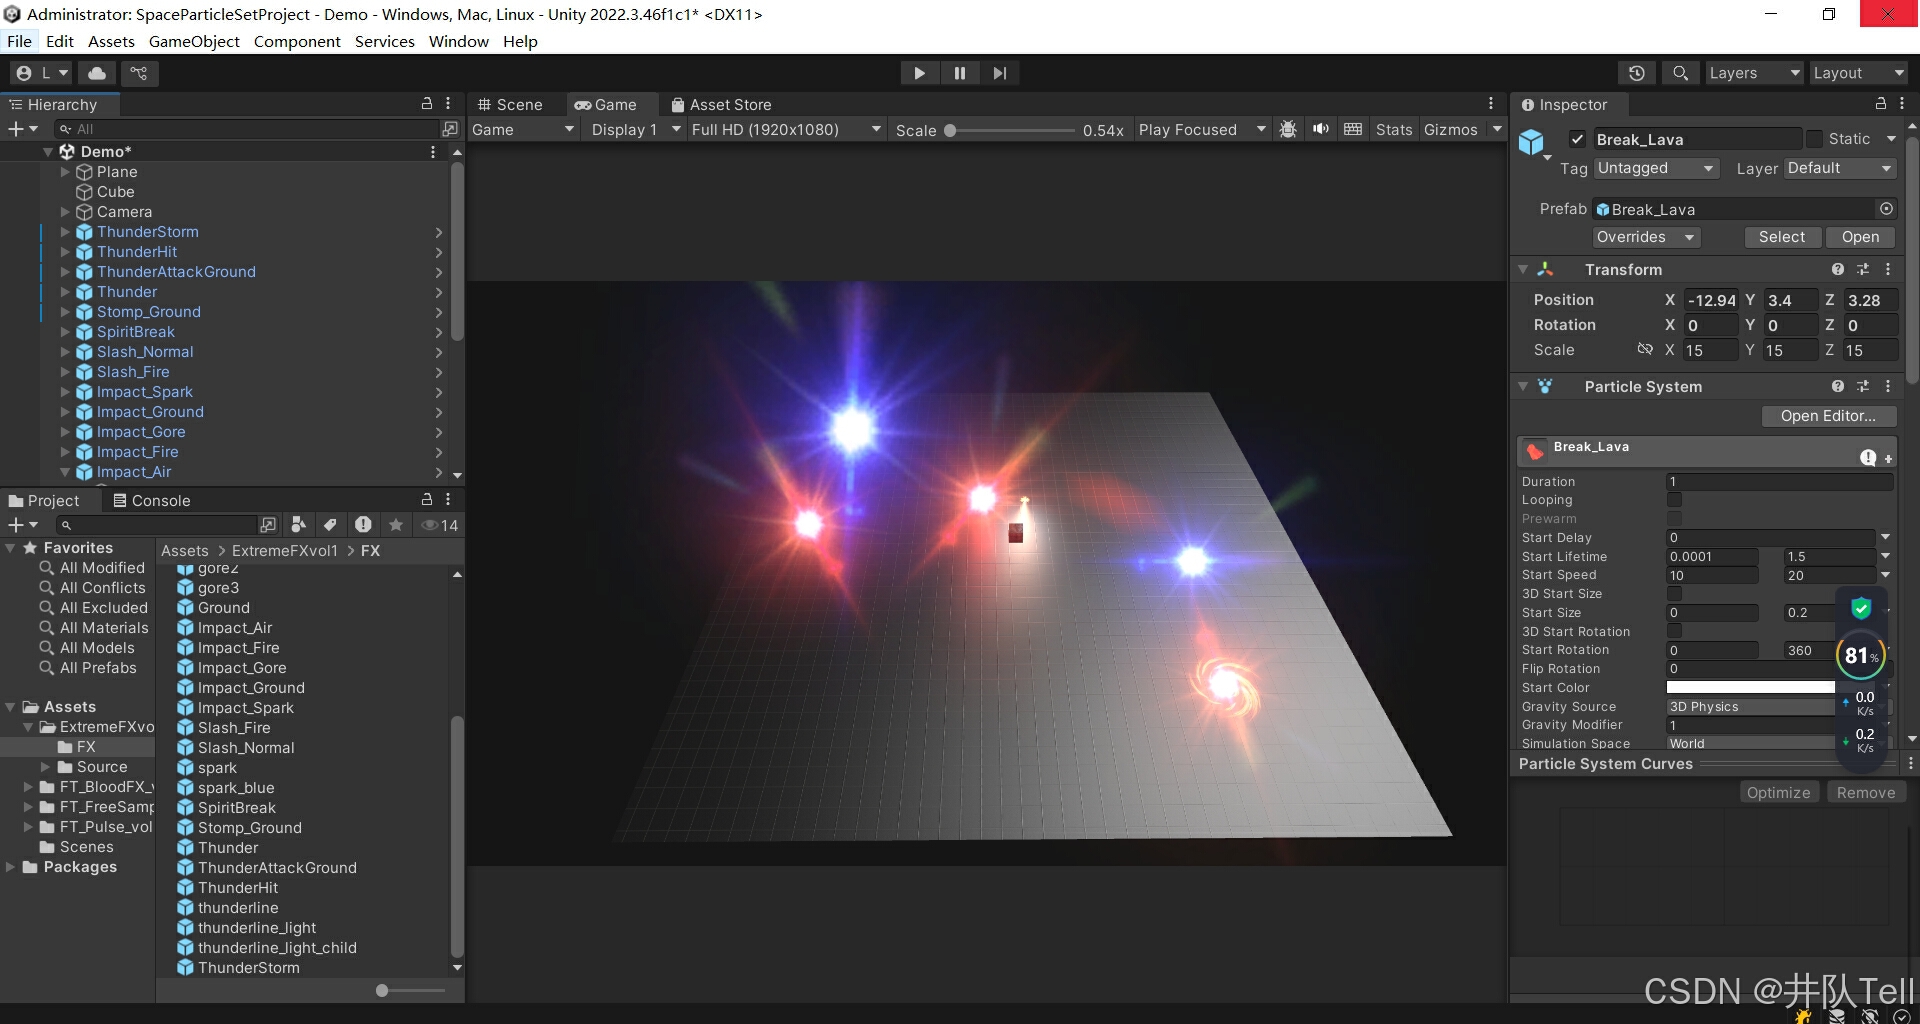
Task: Select the SpiritBreak prefab asset
Action: 236,808
